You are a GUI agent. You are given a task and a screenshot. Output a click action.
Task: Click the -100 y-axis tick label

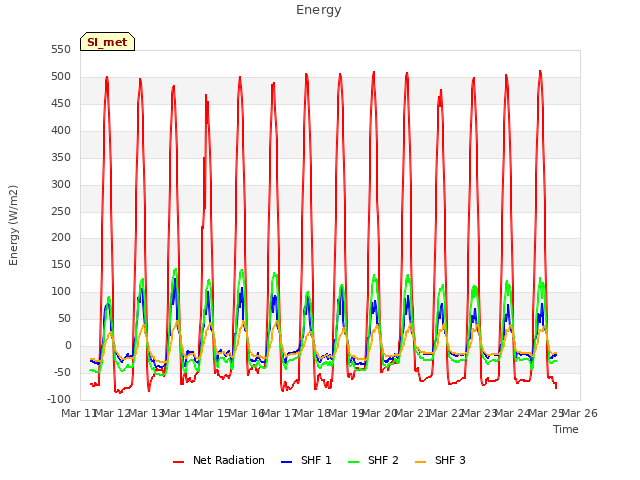click(x=59, y=399)
